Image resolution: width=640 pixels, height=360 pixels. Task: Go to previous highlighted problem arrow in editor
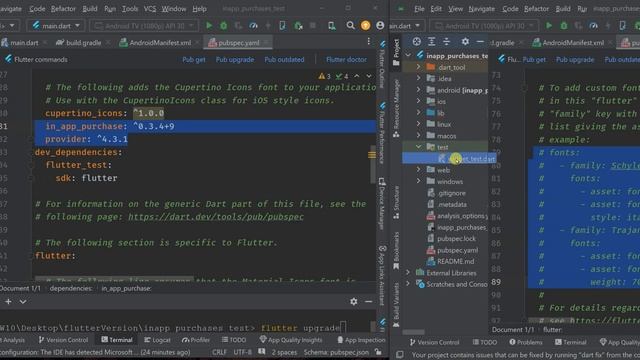(x=357, y=76)
